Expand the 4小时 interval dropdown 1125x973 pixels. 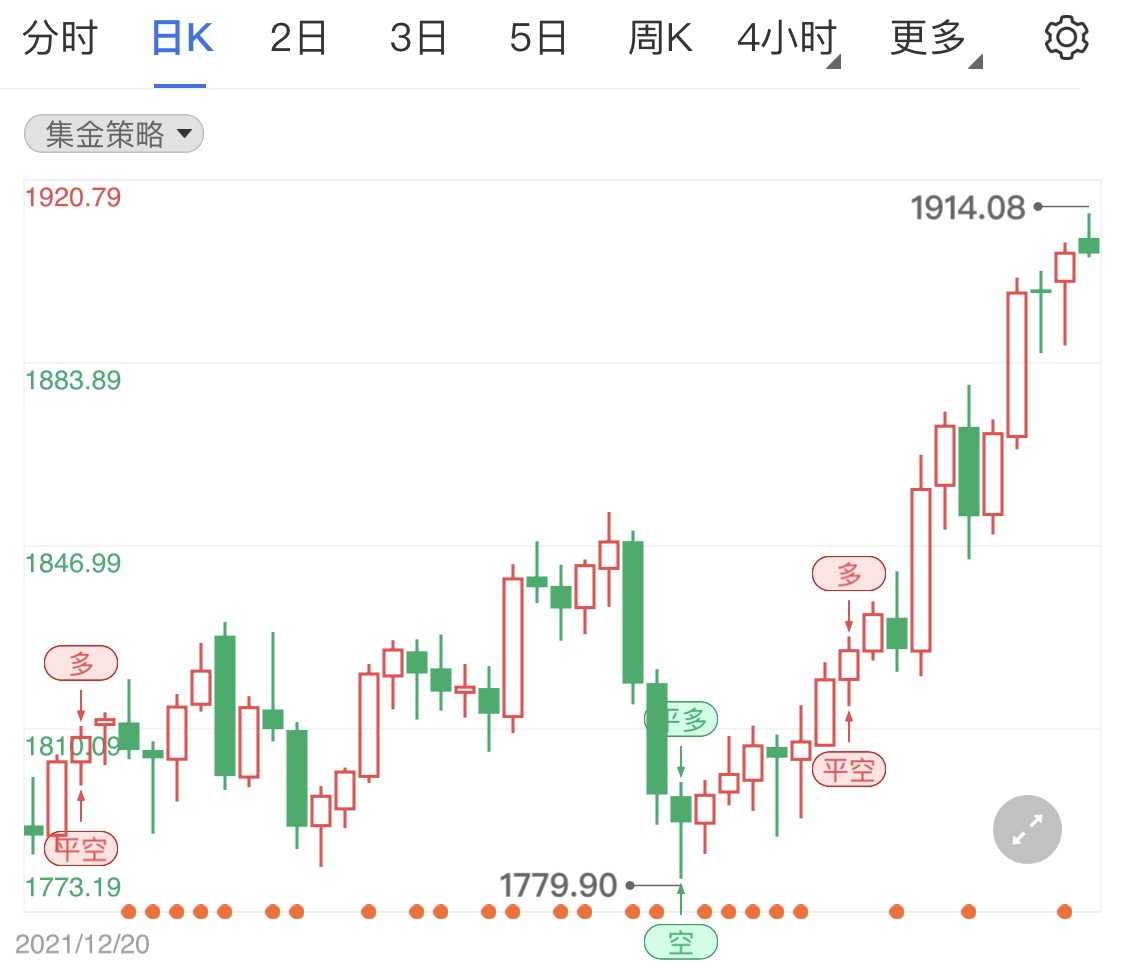click(789, 40)
